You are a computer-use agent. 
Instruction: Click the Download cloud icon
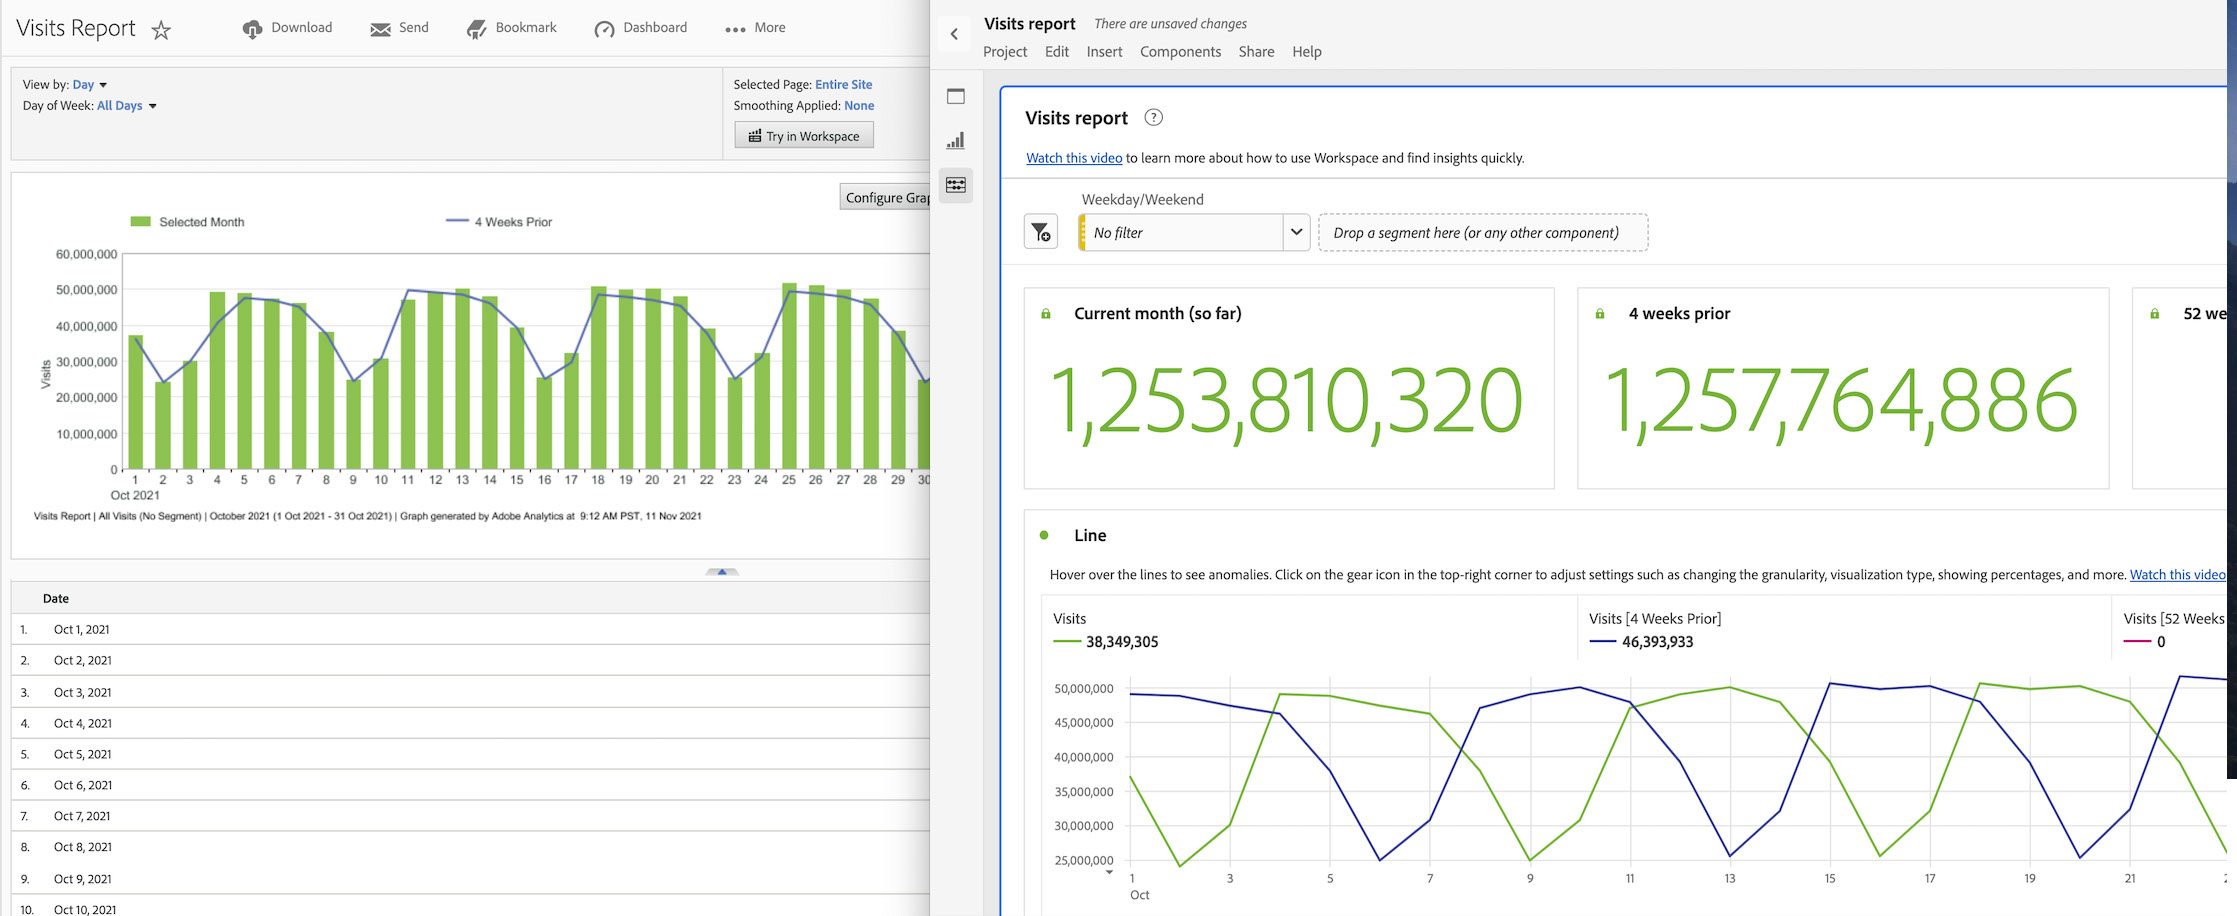252,29
